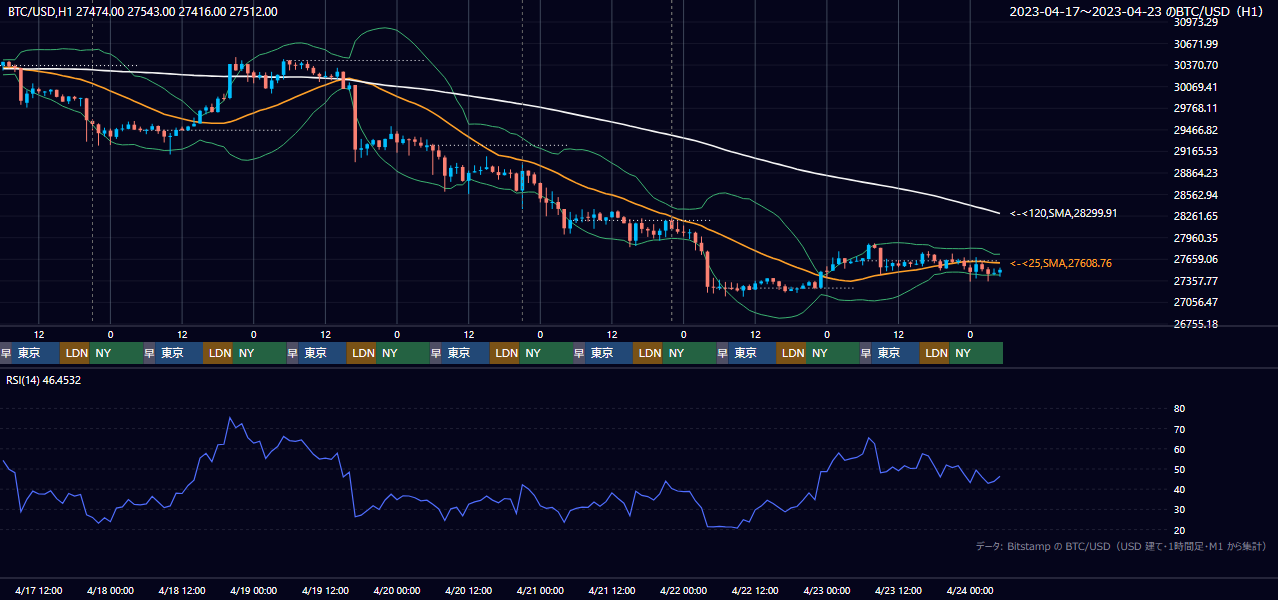
Task: Click the BTC/USD,H1 OHLC header text
Action: pos(143,12)
